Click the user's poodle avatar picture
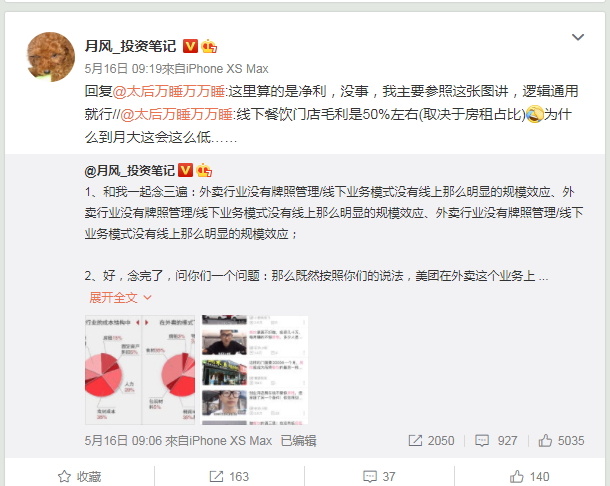 click(x=51, y=57)
